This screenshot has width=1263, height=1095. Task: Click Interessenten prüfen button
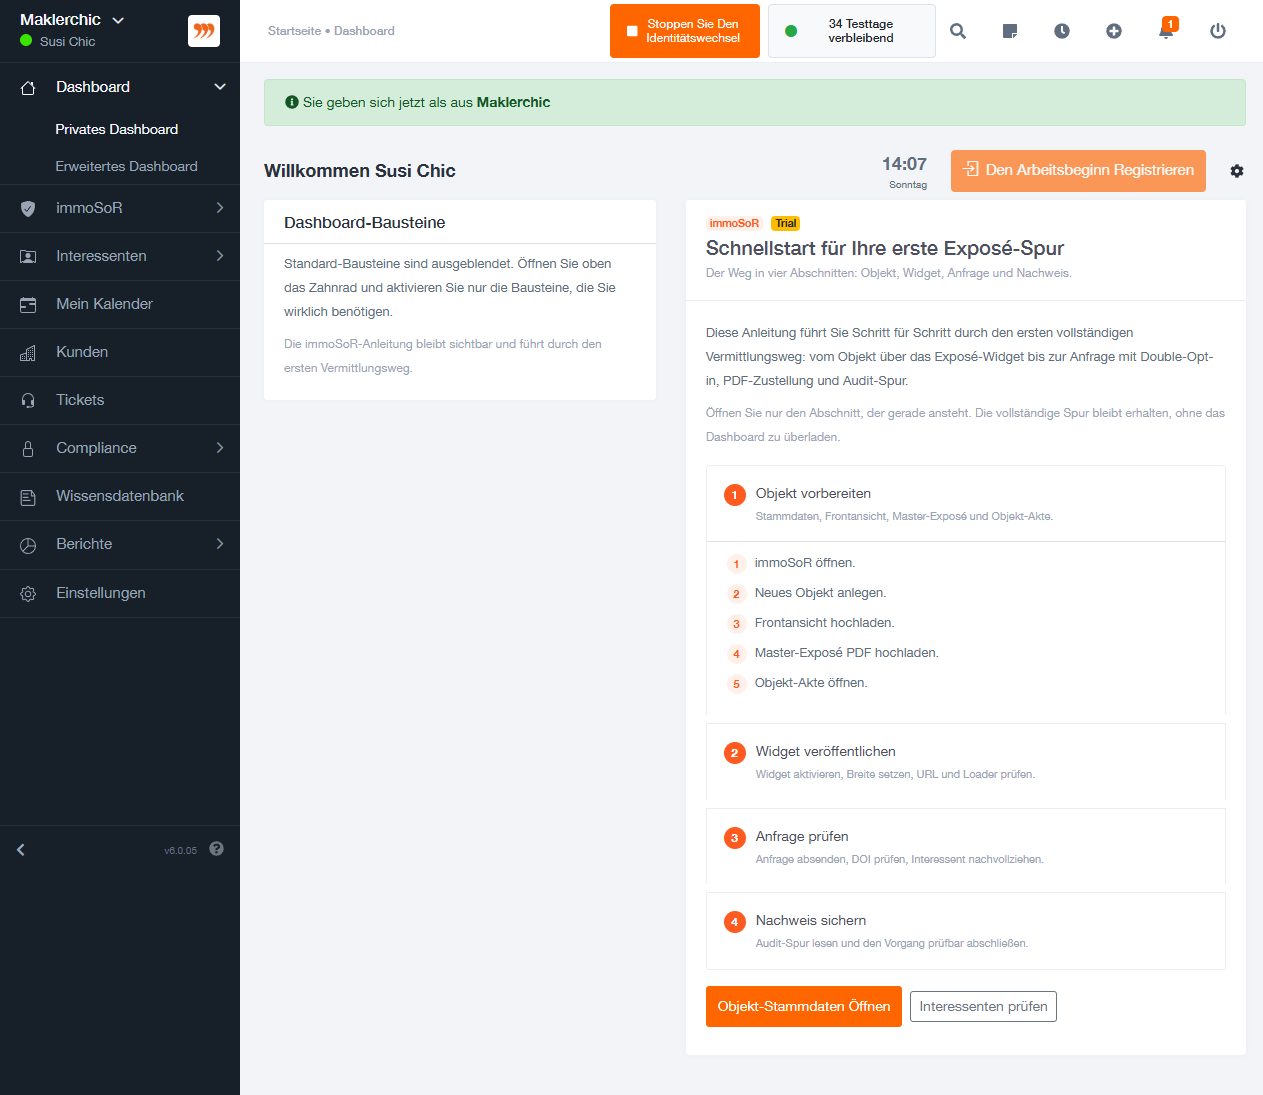[983, 1006]
